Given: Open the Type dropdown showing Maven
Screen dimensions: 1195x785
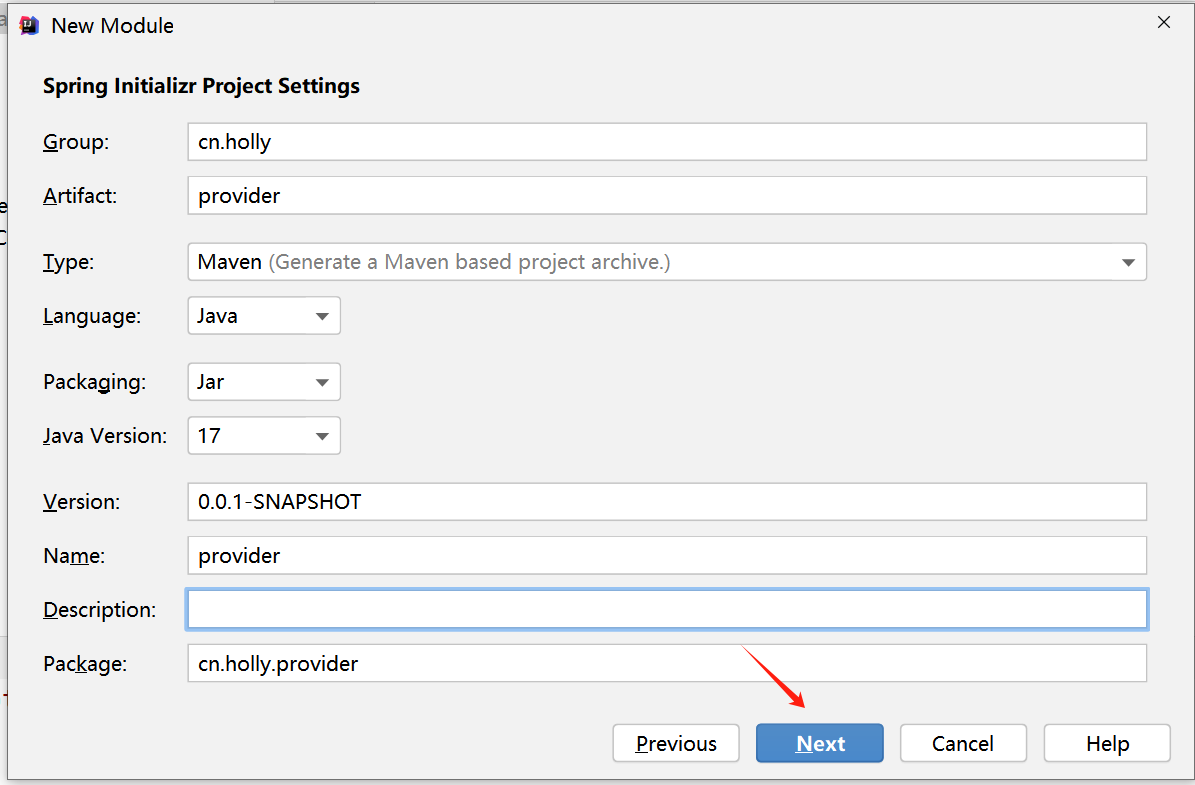Looking at the screenshot, I should click(666, 262).
